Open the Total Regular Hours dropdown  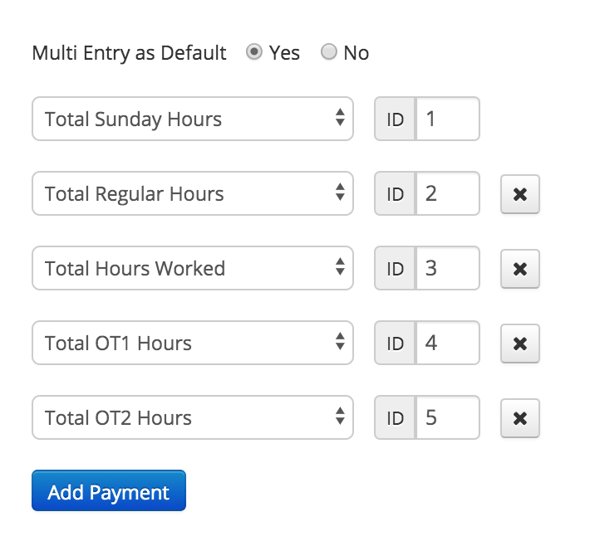(192, 193)
